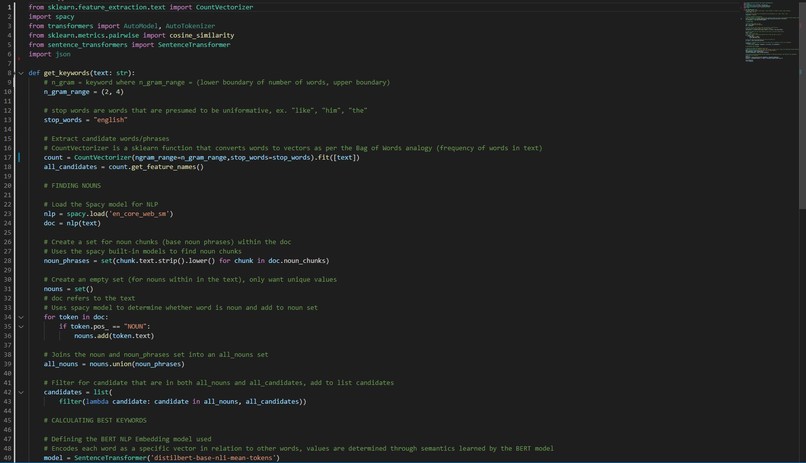Click 'nouns = set()' line
This screenshot has width=806, height=463.
pos(68,289)
